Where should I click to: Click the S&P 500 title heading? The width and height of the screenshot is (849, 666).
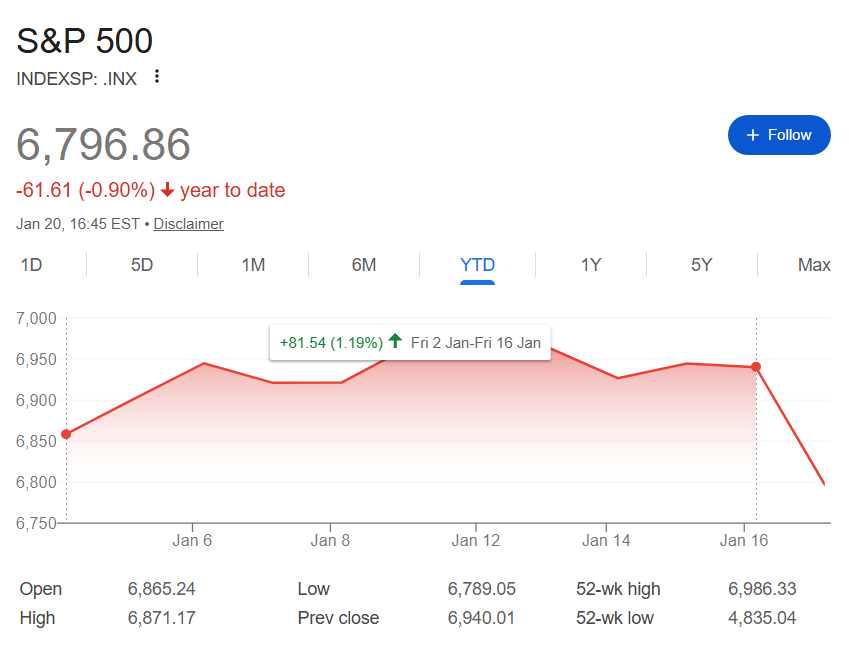point(84,41)
